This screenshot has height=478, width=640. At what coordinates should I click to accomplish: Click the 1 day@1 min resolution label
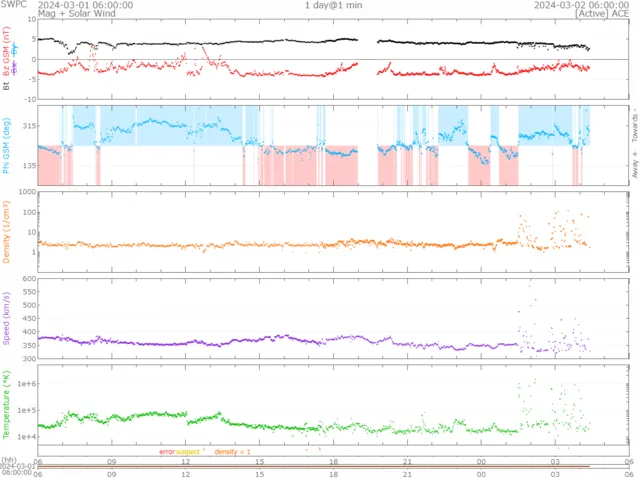[x=333, y=5]
